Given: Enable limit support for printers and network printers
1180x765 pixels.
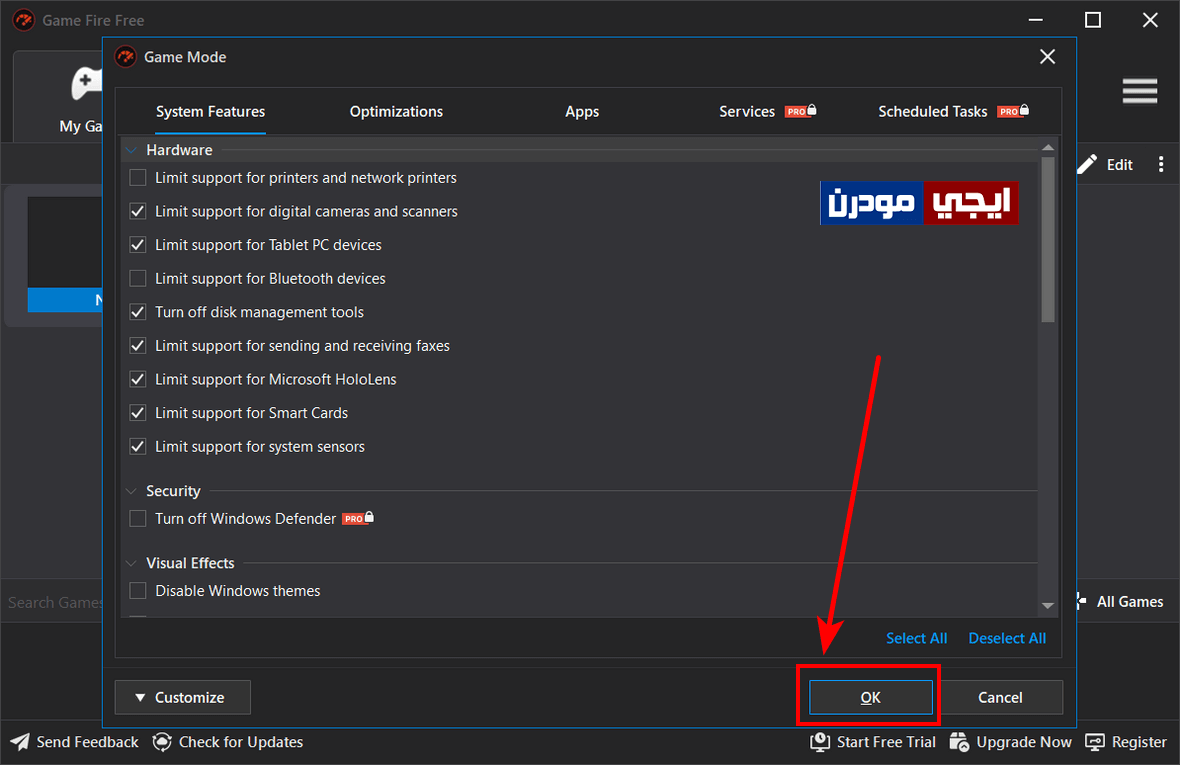Looking at the screenshot, I should [x=138, y=178].
